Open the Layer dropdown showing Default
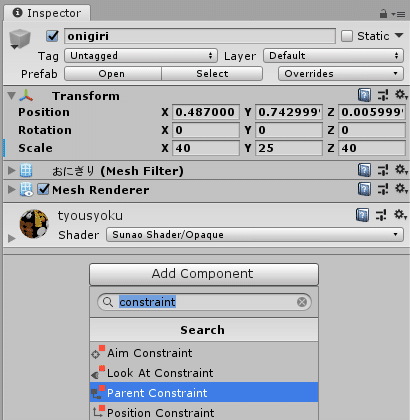410x420 pixels. pos(333,56)
